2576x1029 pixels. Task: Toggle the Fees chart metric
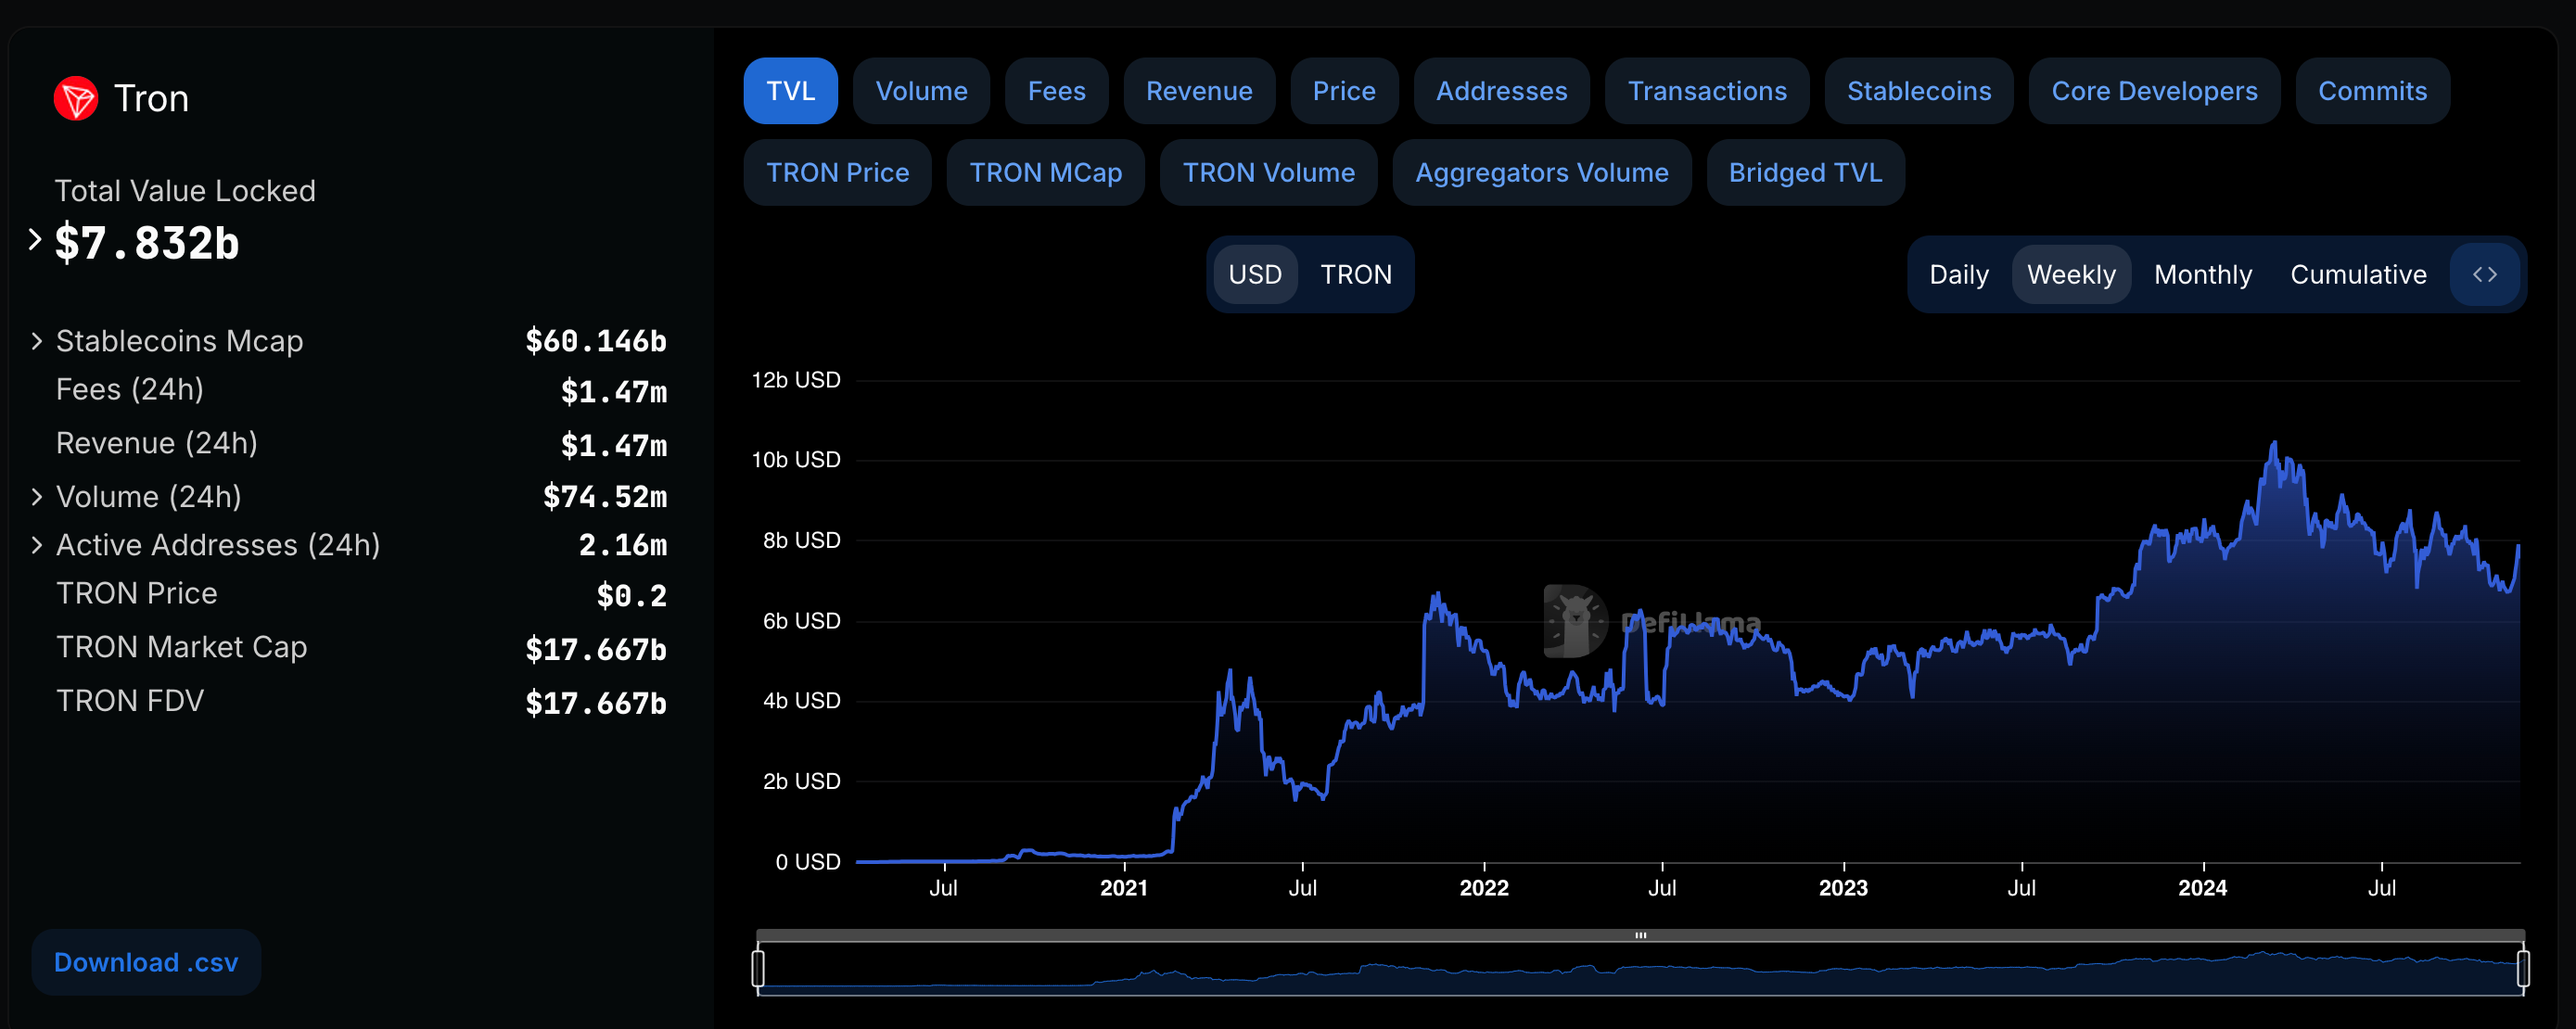[x=1056, y=91]
